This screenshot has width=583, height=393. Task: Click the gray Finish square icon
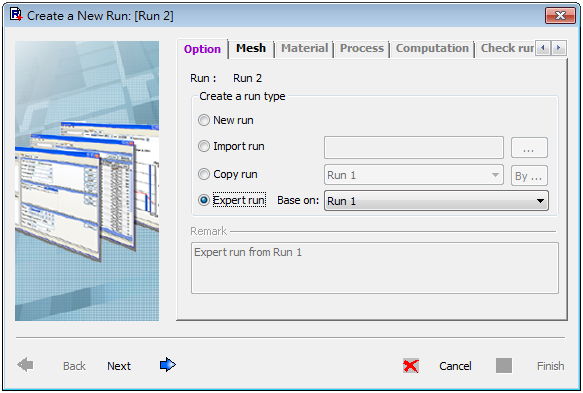(504, 365)
